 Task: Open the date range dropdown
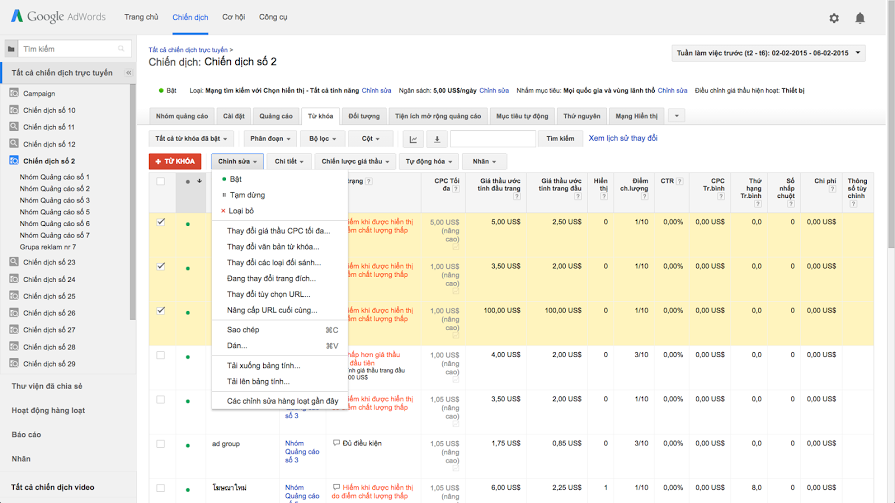pos(768,53)
